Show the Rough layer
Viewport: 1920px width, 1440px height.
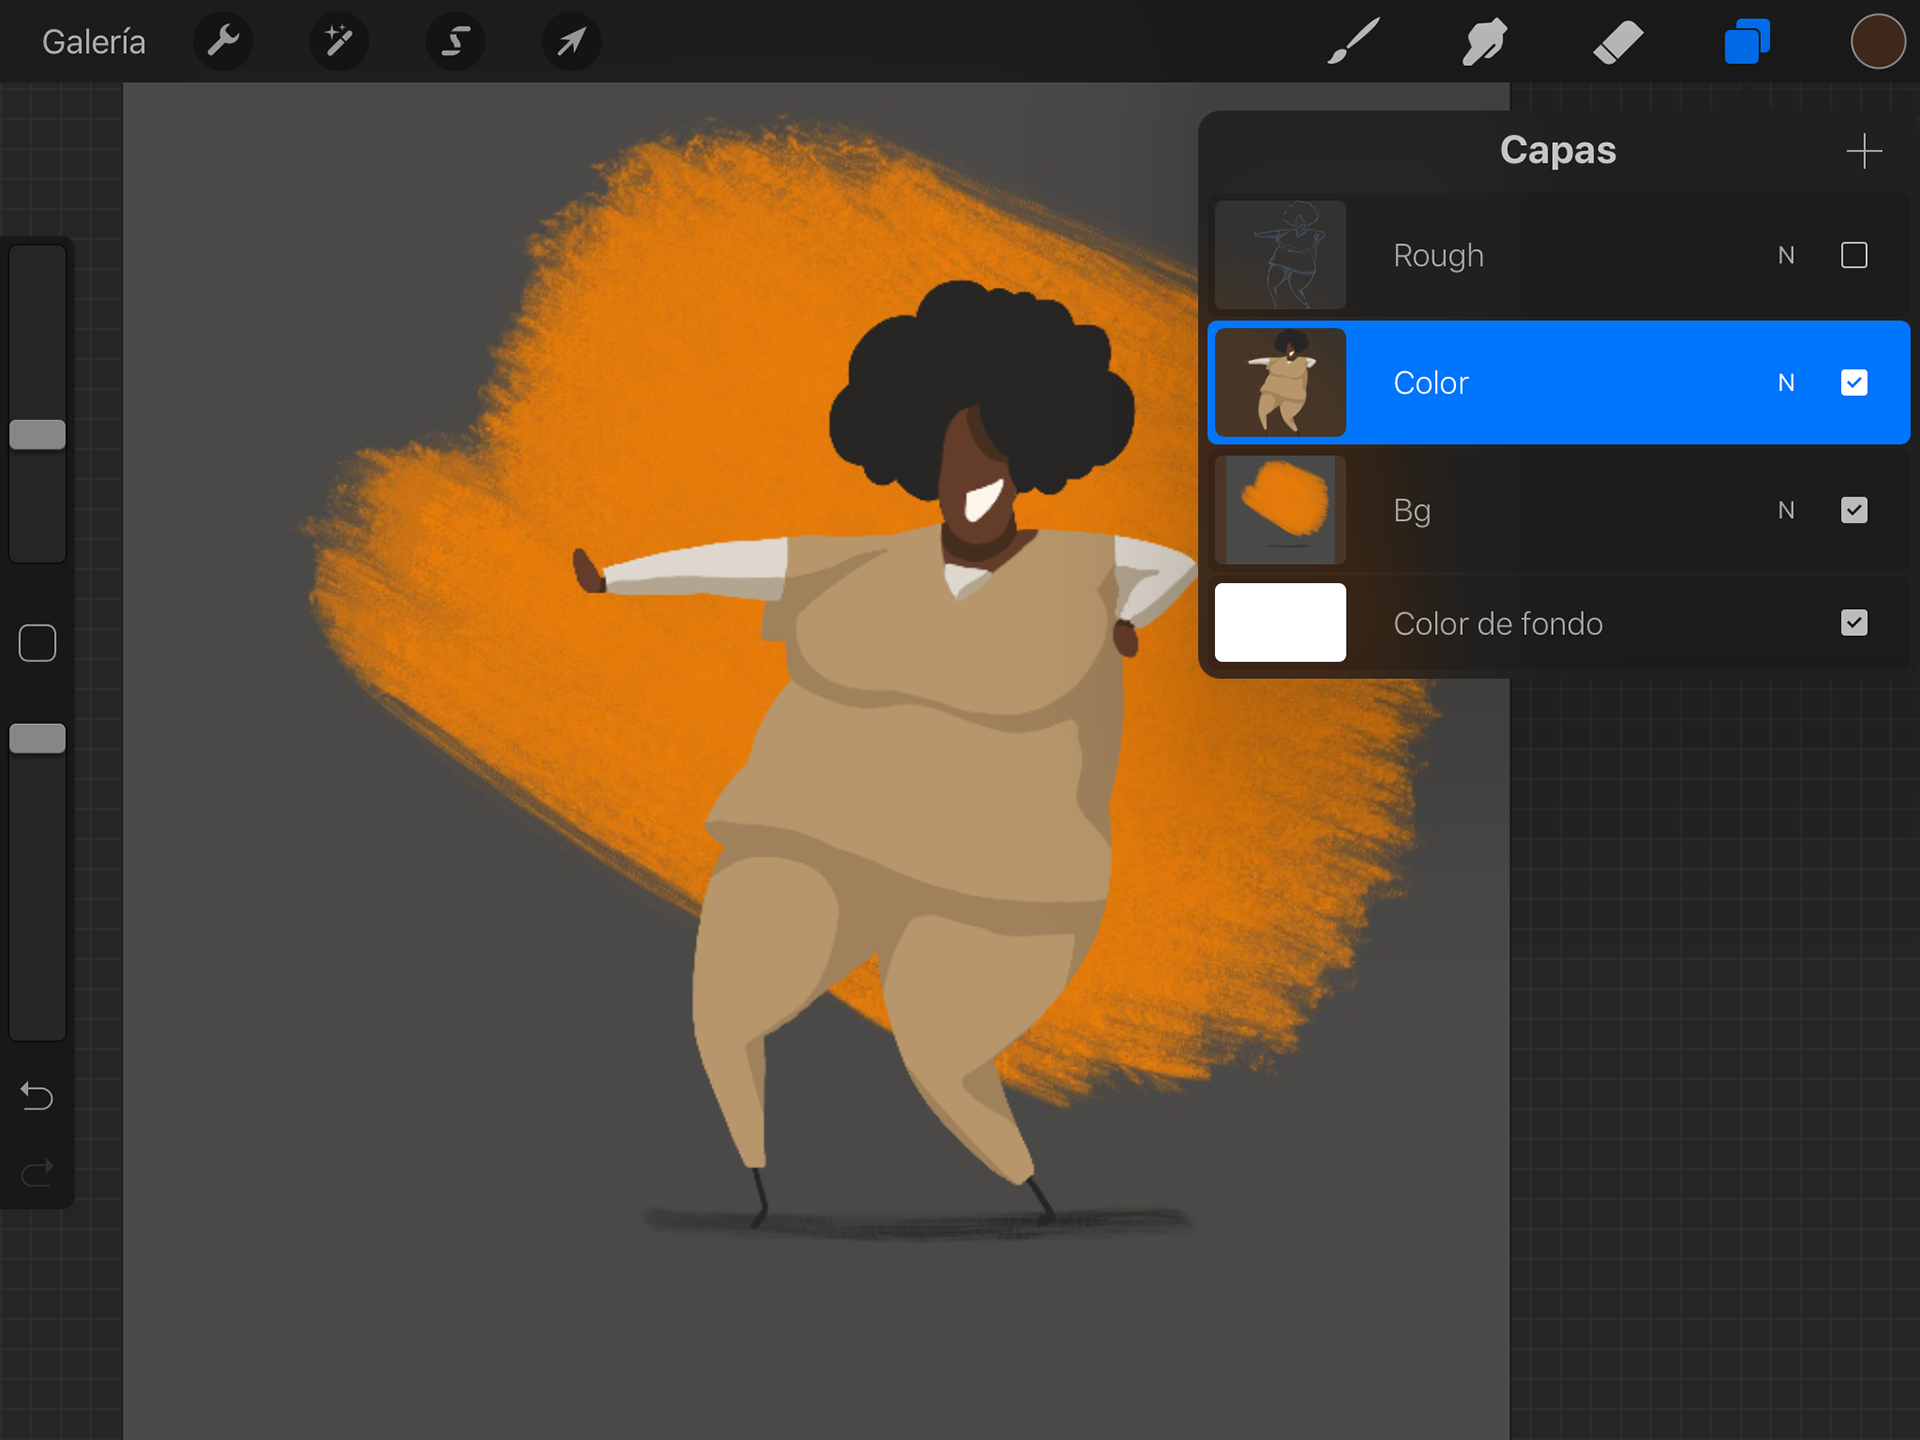[x=1853, y=255]
